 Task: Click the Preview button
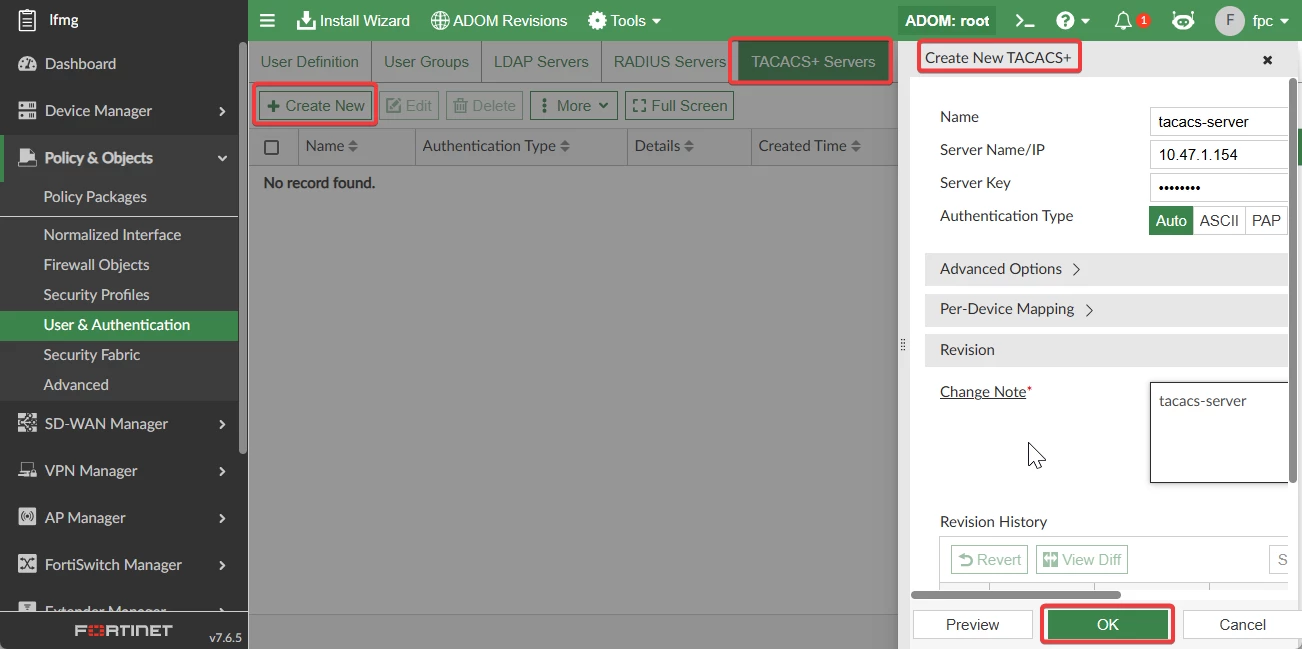(x=972, y=625)
